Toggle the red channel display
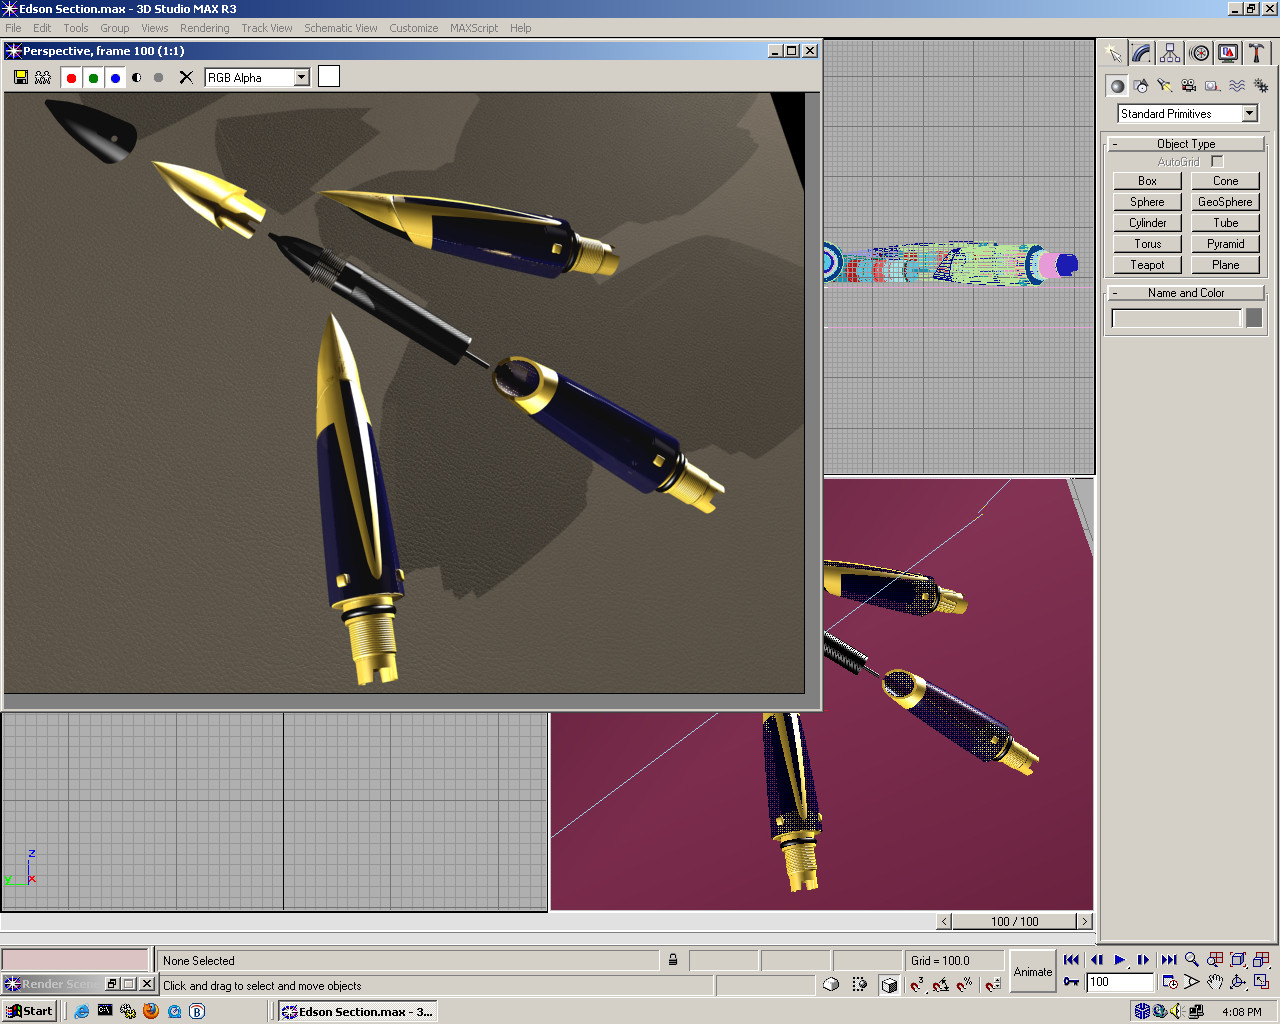This screenshot has height=1024, width=1280. coord(71,78)
